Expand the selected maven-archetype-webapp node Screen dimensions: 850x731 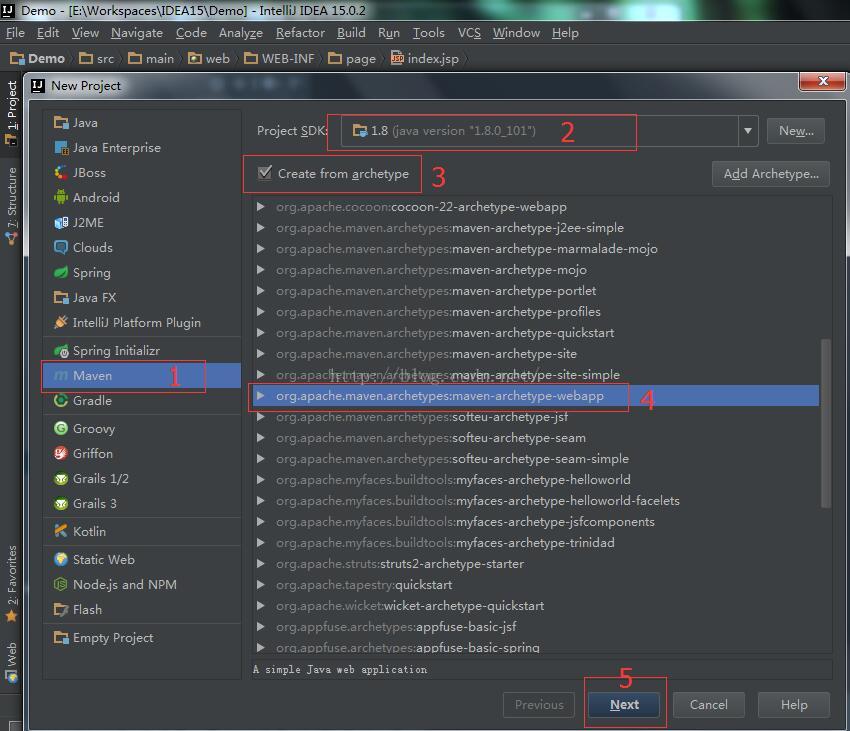261,396
